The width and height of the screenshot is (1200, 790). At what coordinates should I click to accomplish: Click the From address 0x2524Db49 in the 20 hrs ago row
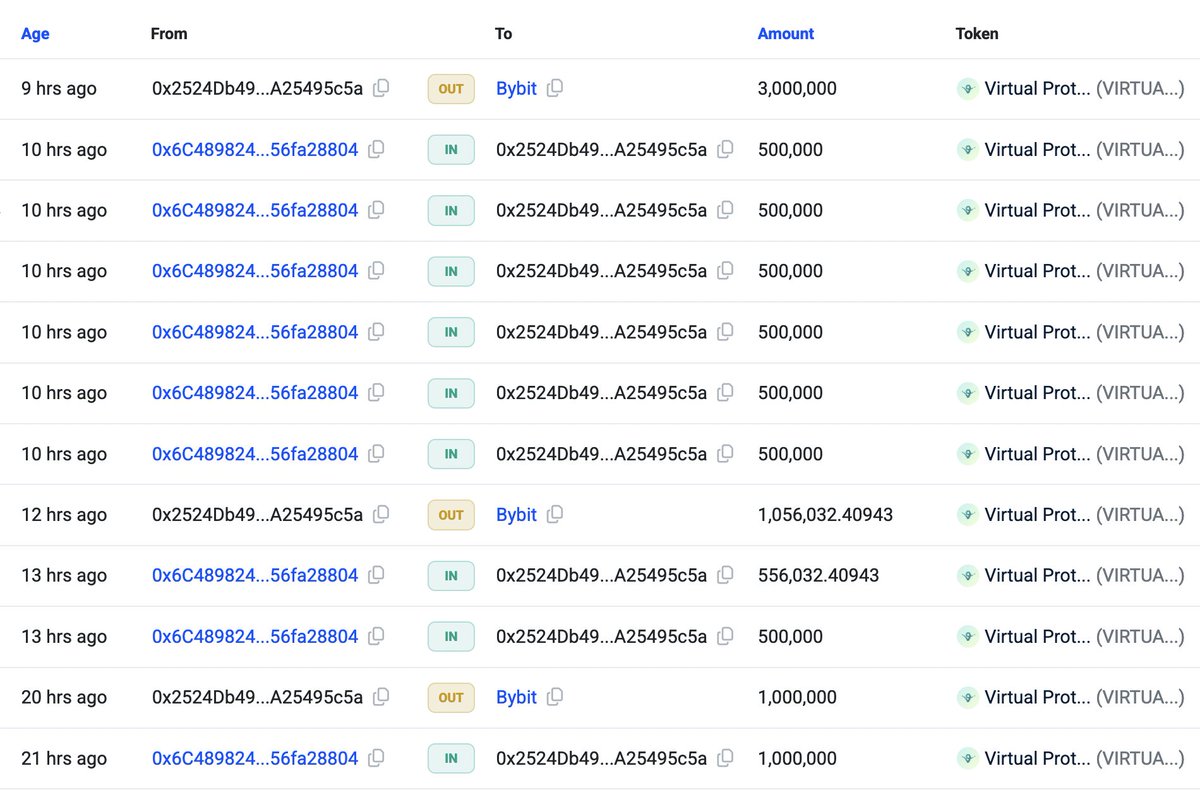(257, 697)
